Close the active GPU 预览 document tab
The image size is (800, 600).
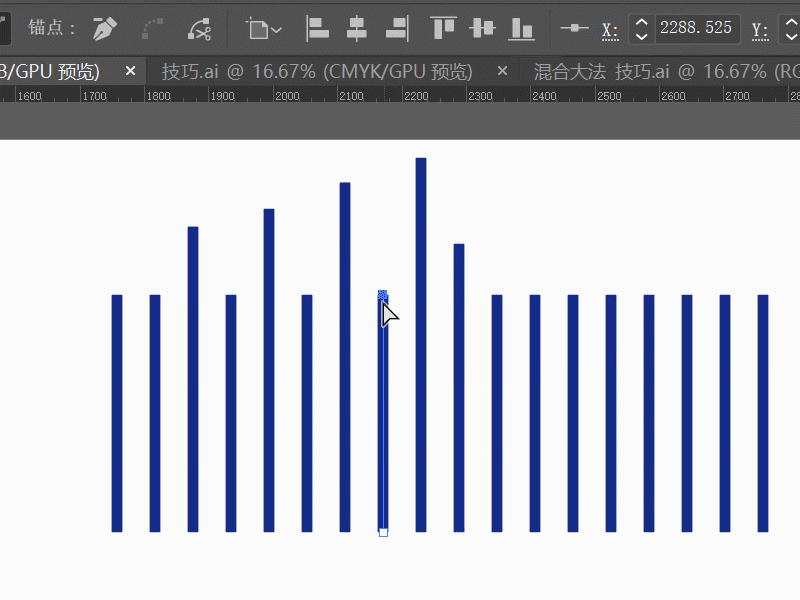130,71
